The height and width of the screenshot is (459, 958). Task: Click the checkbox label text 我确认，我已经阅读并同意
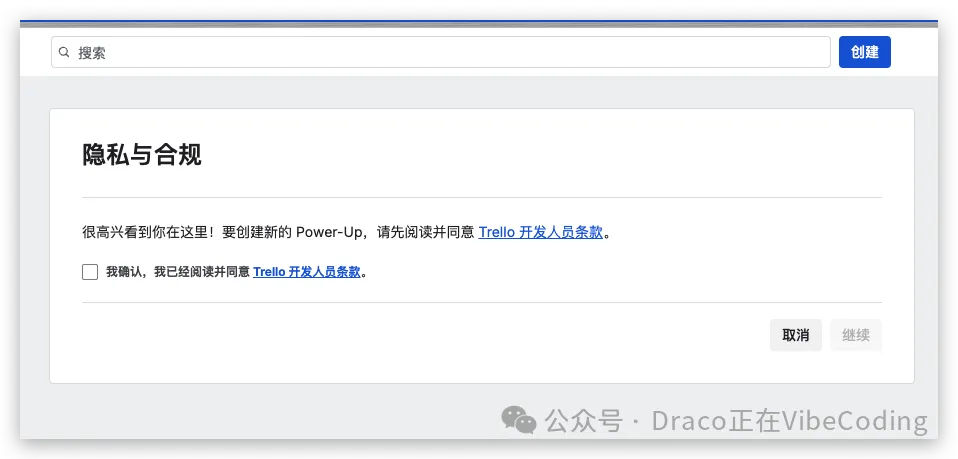pyautogui.click(x=178, y=272)
